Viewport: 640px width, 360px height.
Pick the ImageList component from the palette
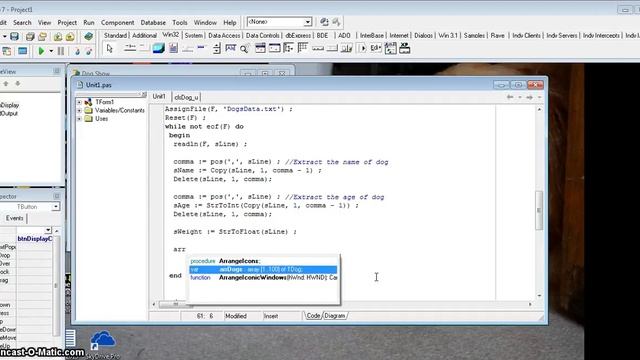158,49
